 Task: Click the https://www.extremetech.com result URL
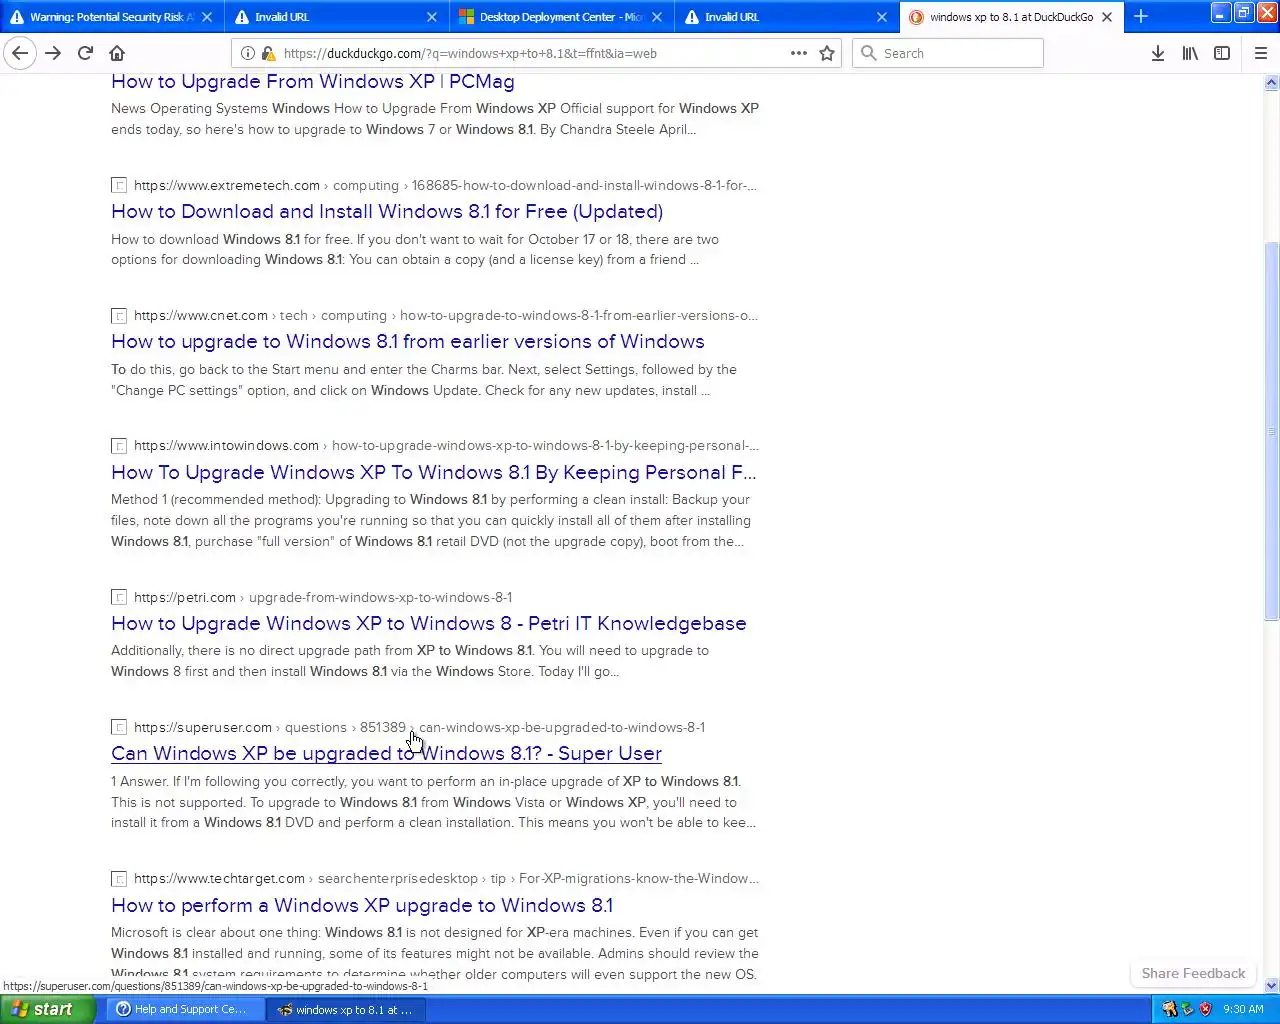(x=227, y=185)
